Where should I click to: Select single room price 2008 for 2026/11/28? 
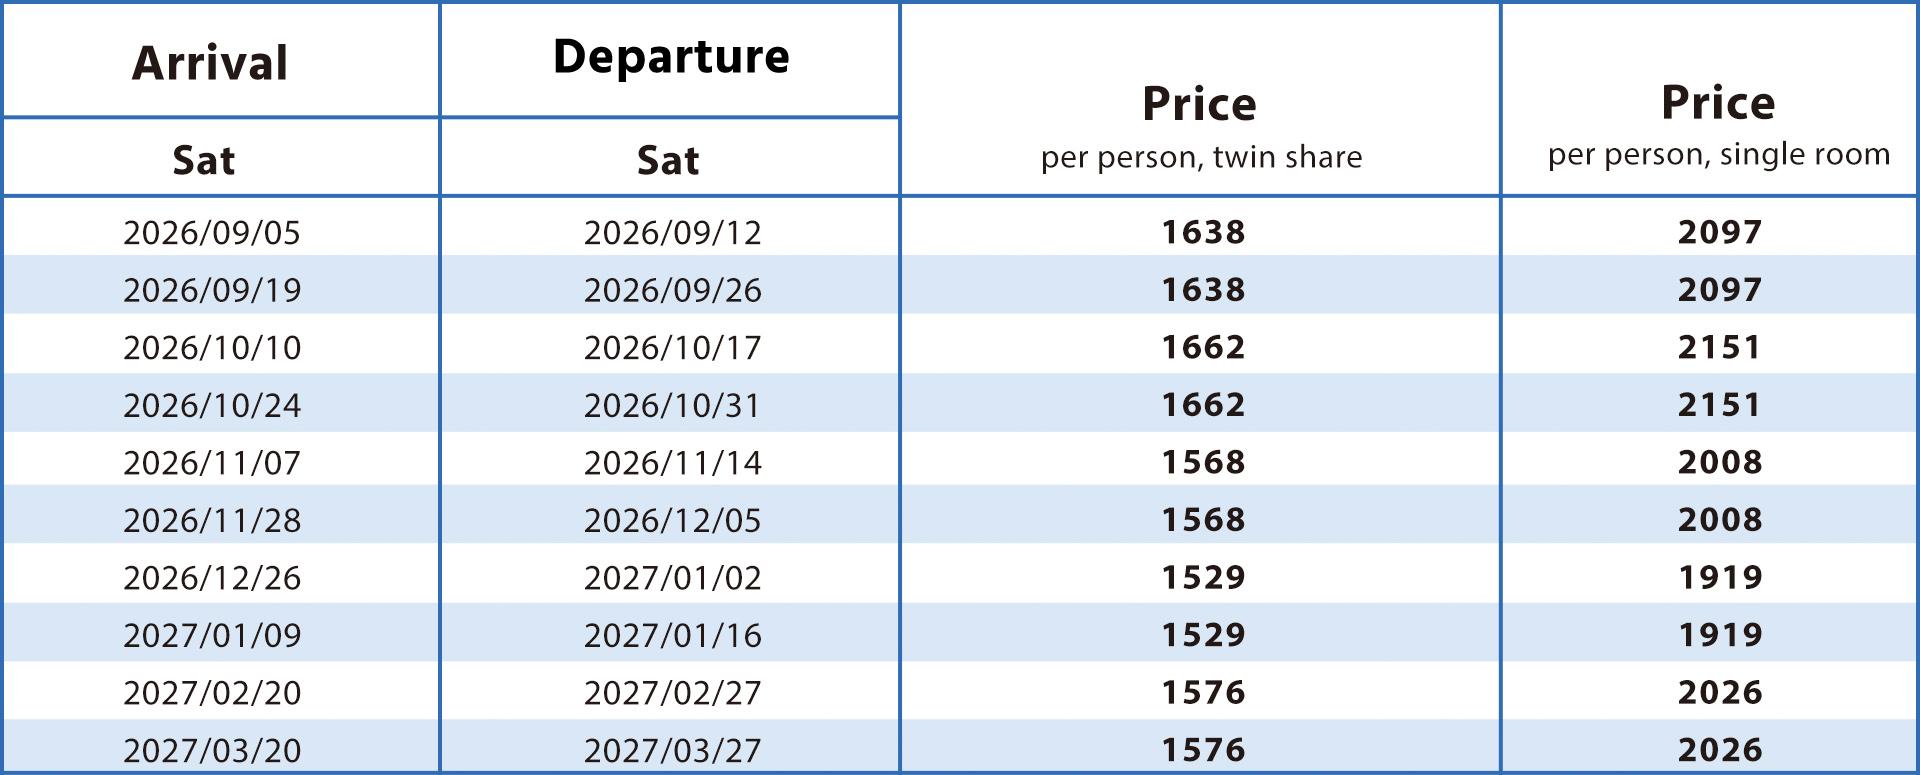tap(1720, 520)
